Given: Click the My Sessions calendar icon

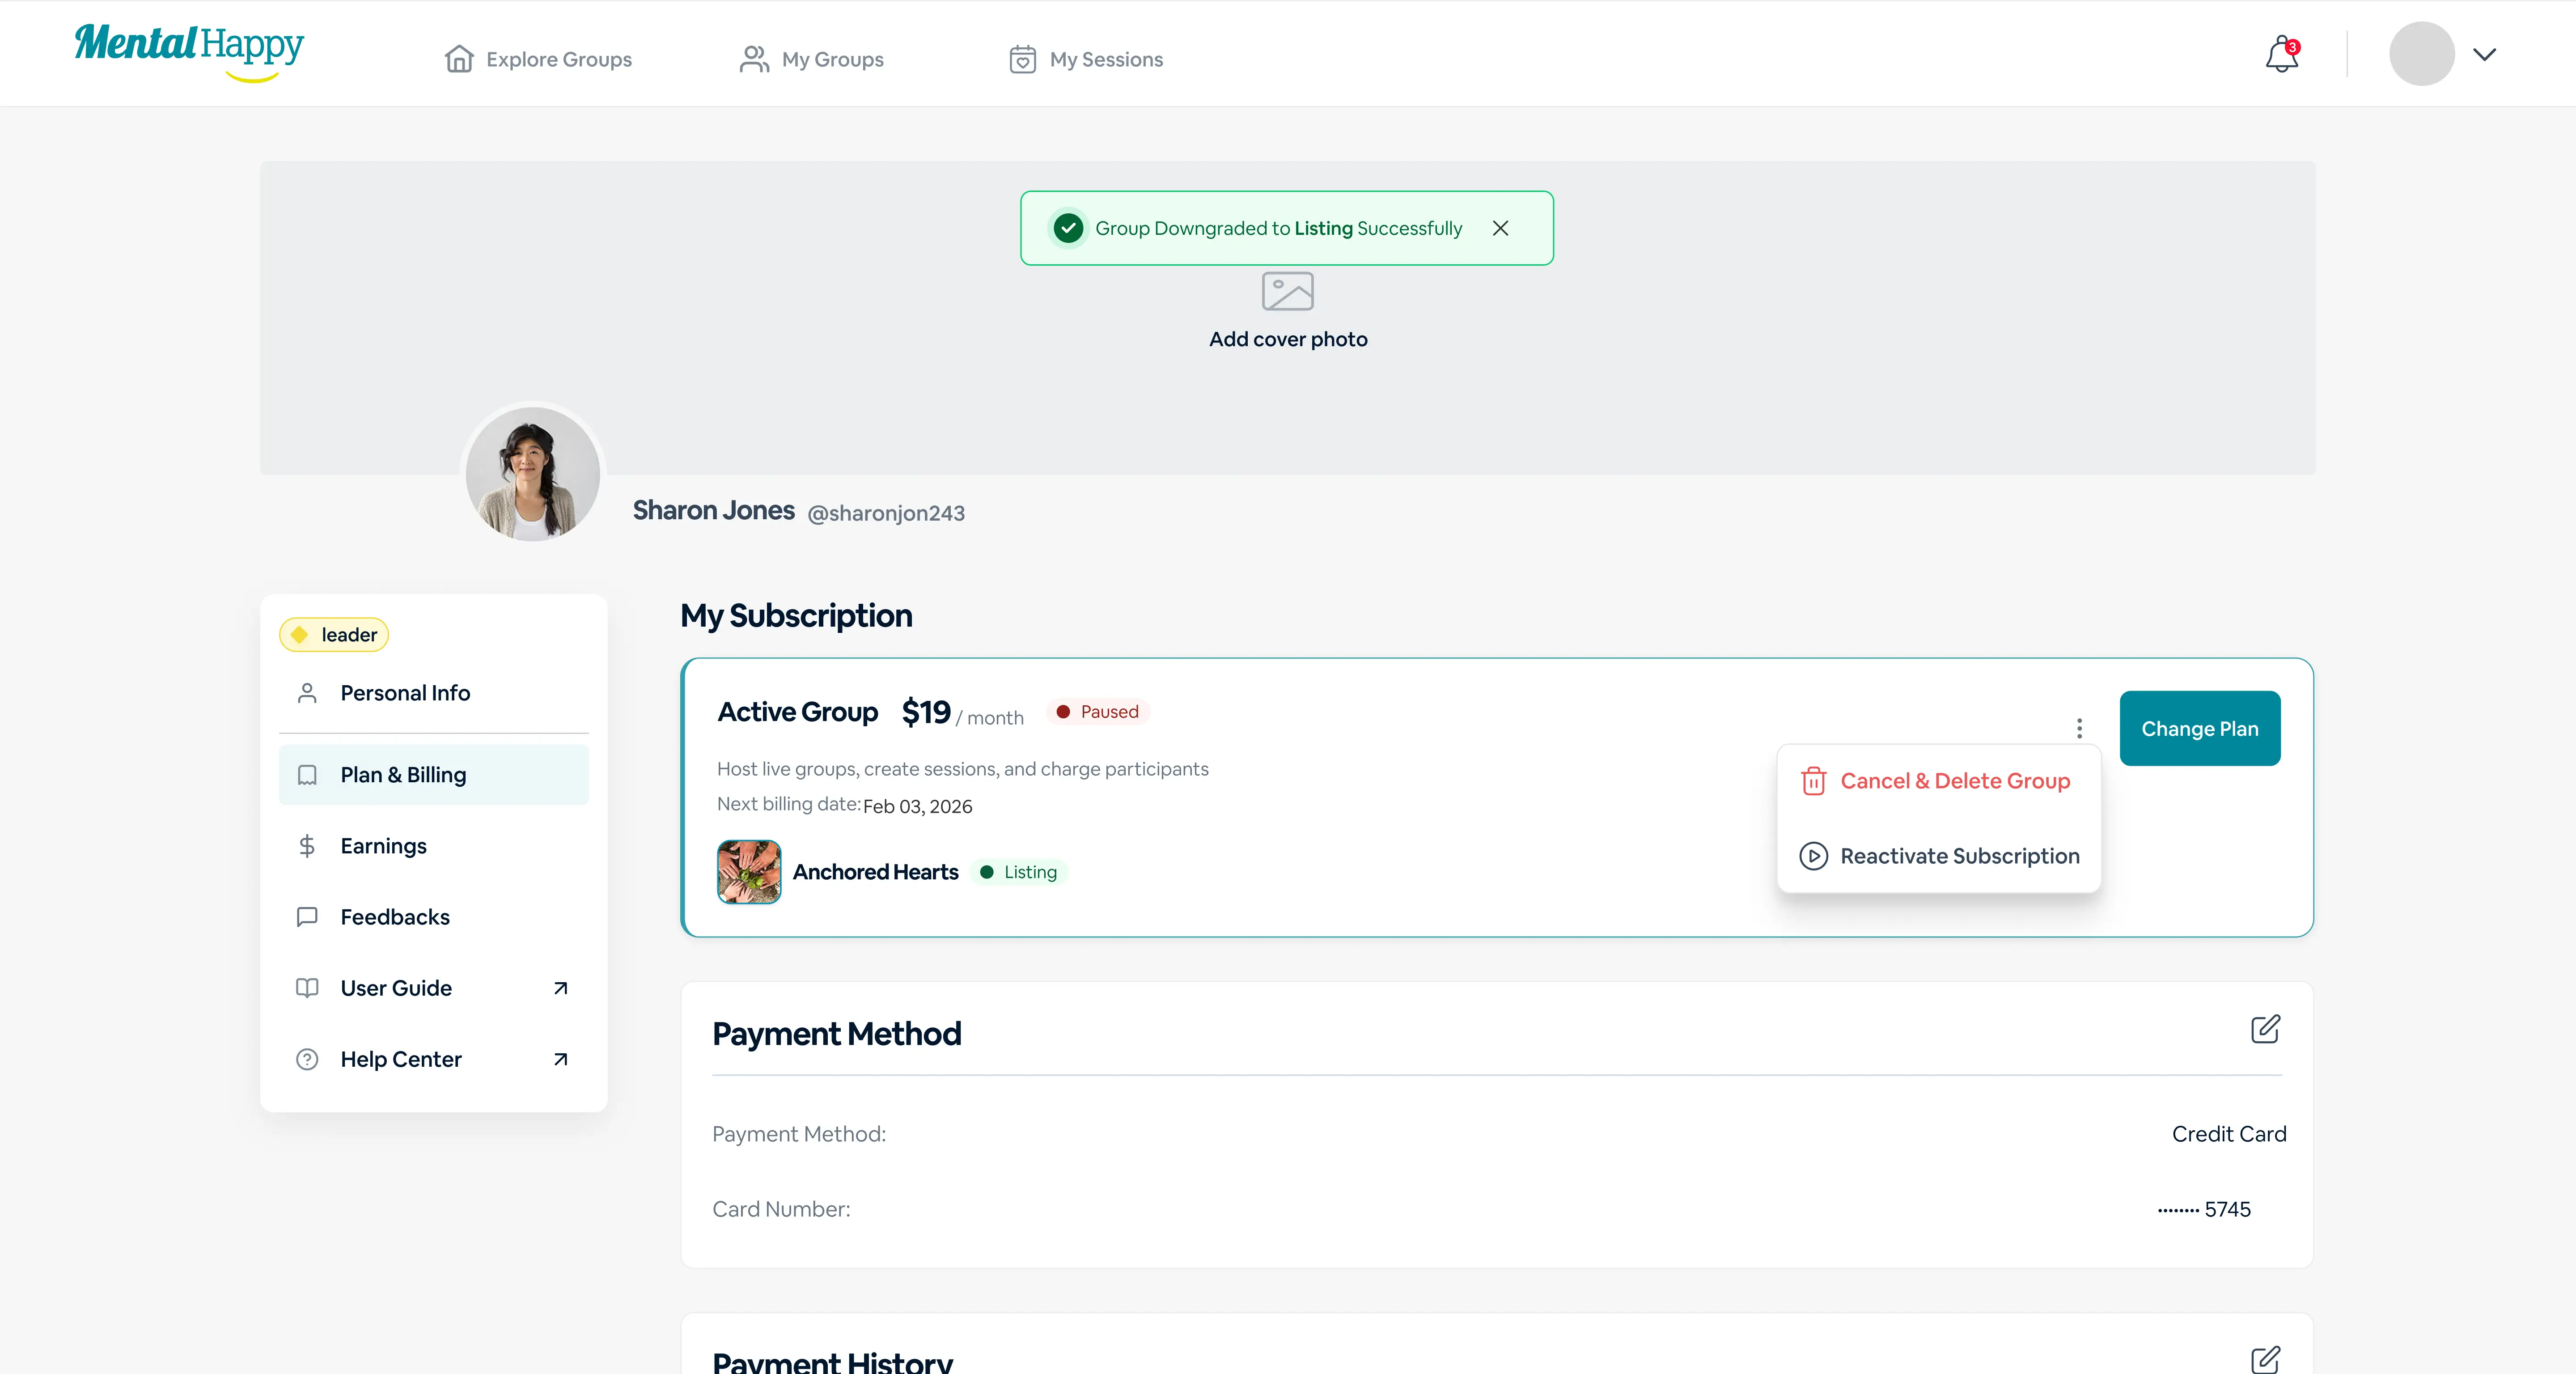Looking at the screenshot, I should 1022,59.
